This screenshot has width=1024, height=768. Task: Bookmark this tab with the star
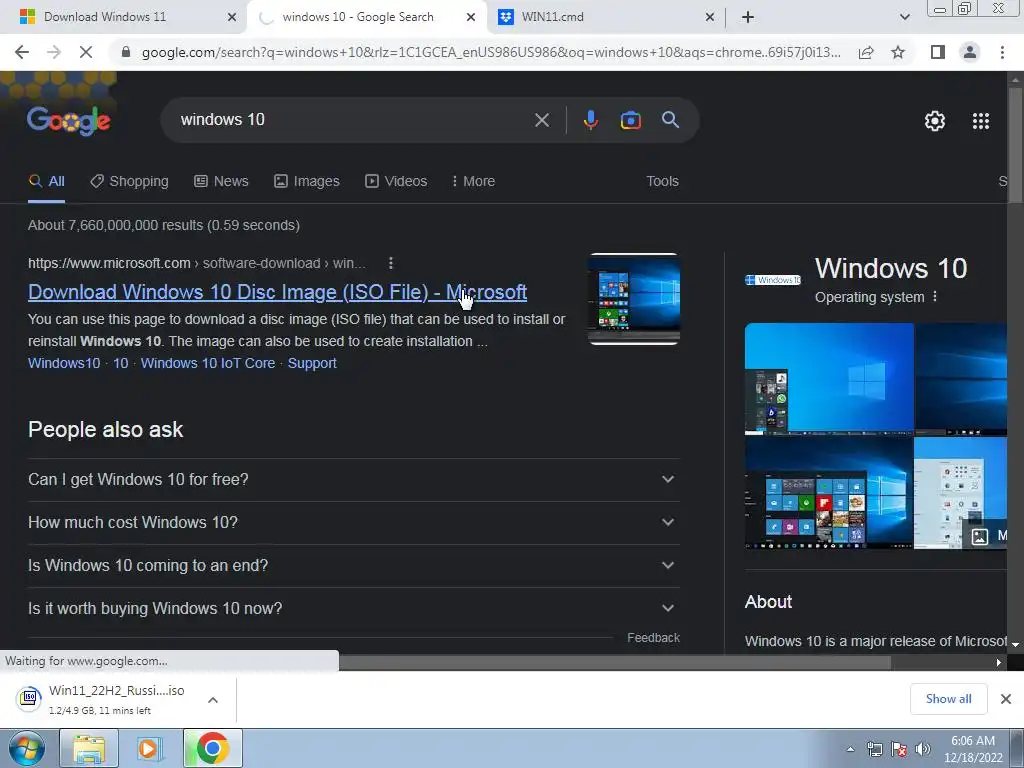(898, 52)
